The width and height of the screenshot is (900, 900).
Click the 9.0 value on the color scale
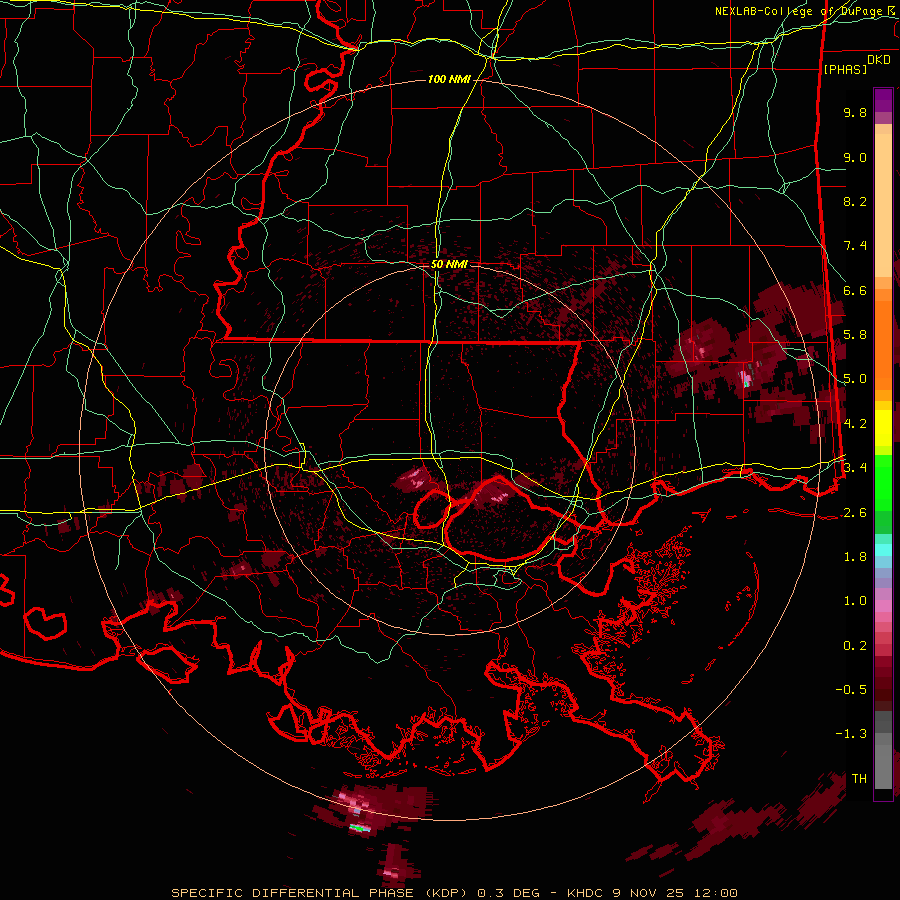point(855,157)
